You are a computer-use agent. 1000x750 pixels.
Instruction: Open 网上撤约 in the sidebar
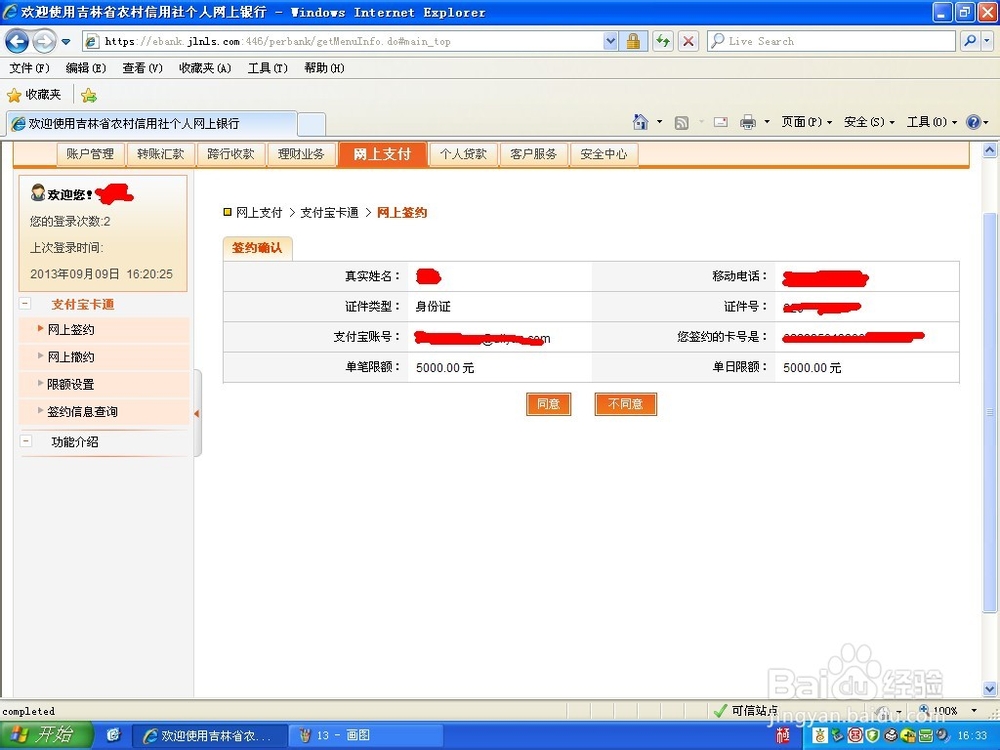point(71,357)
